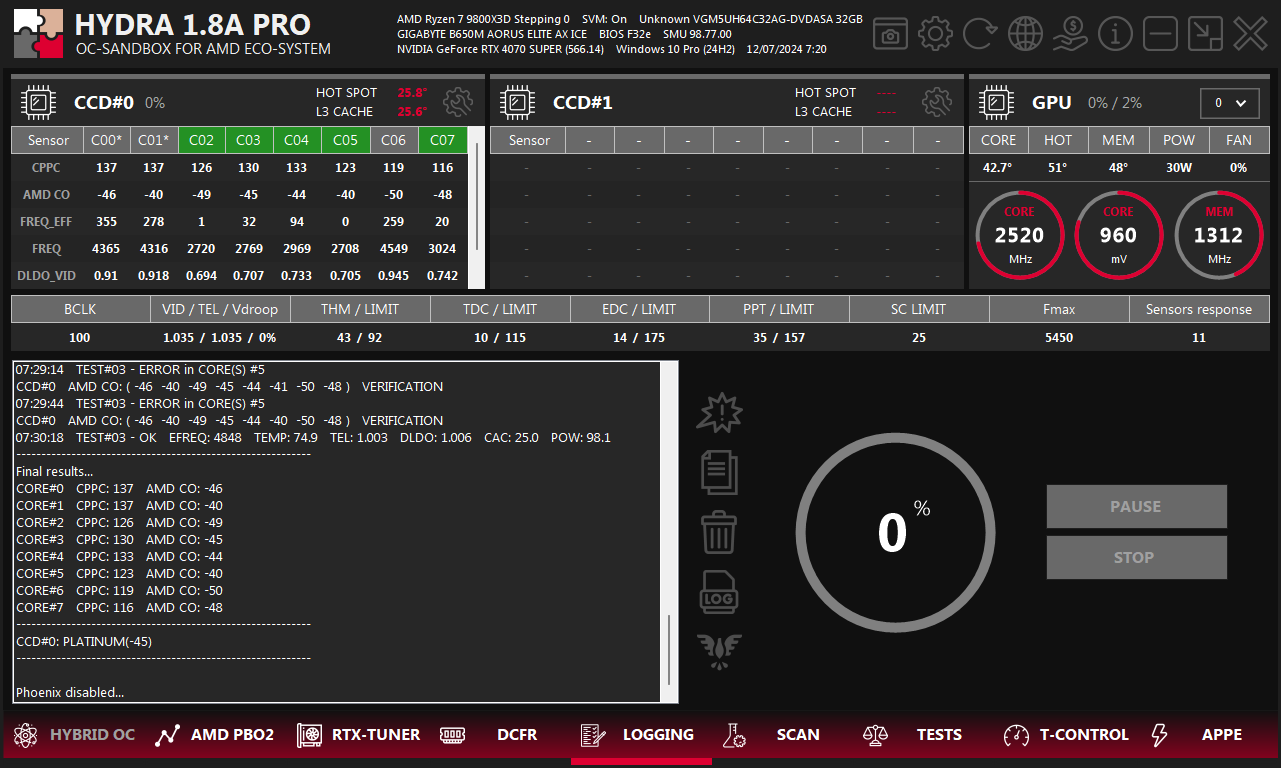The width and height of the screenshot is (1281, 768).
Task: Click the screenshot capture icon
Action: 890,34
